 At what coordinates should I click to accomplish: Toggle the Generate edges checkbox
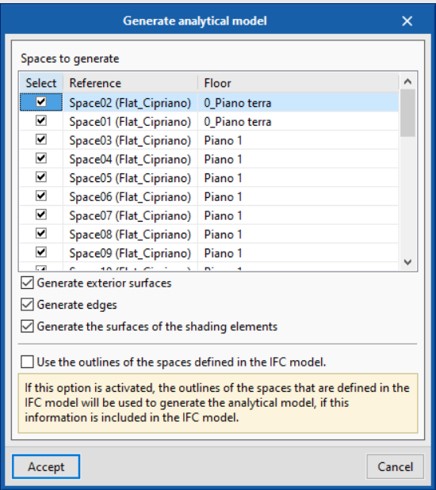[27, 305]
